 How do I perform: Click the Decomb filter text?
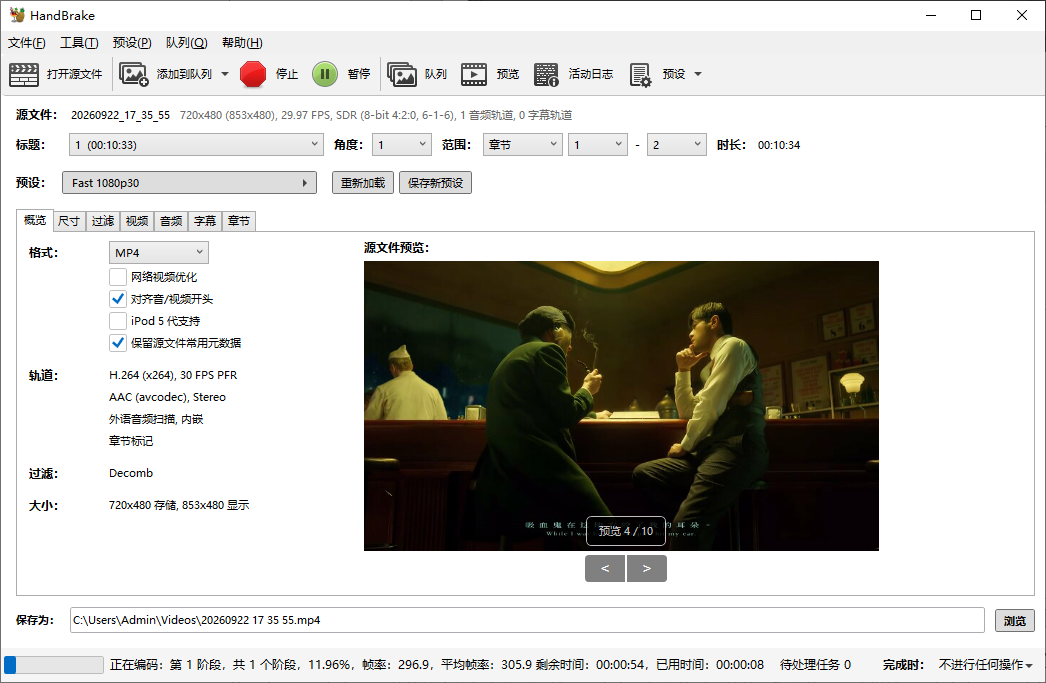[131, 473]
